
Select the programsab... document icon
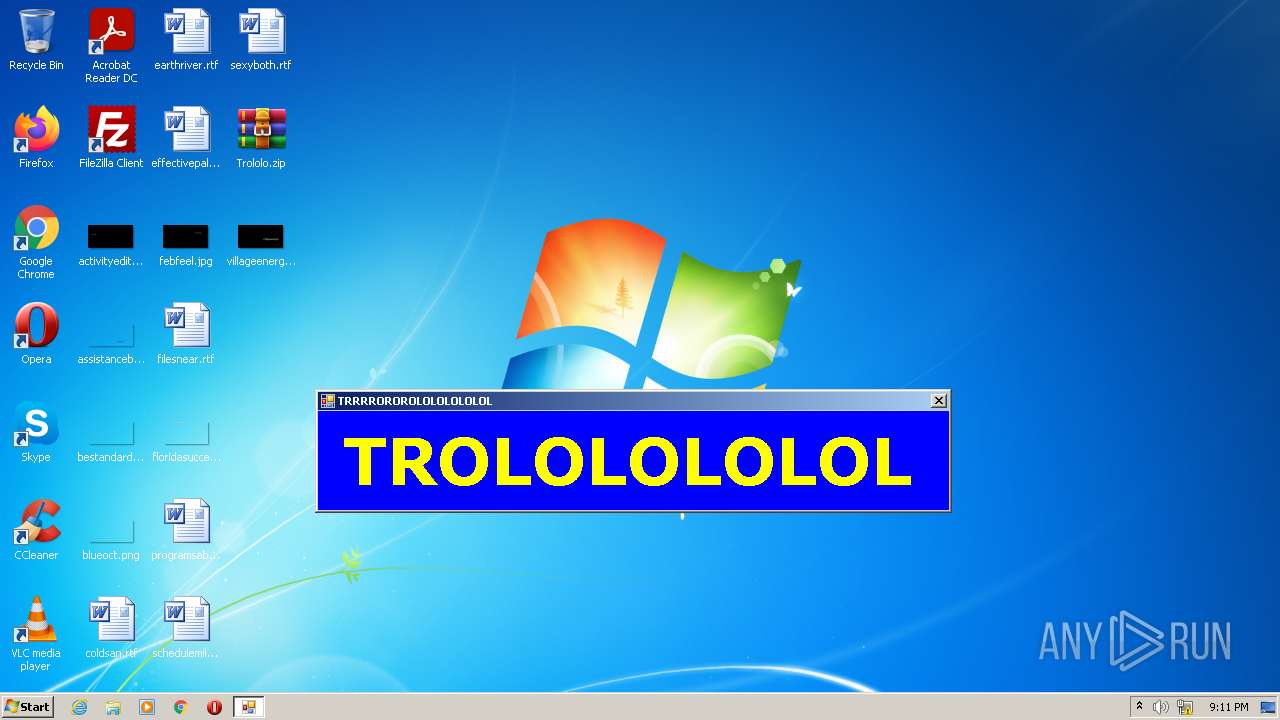pos(186,530)
